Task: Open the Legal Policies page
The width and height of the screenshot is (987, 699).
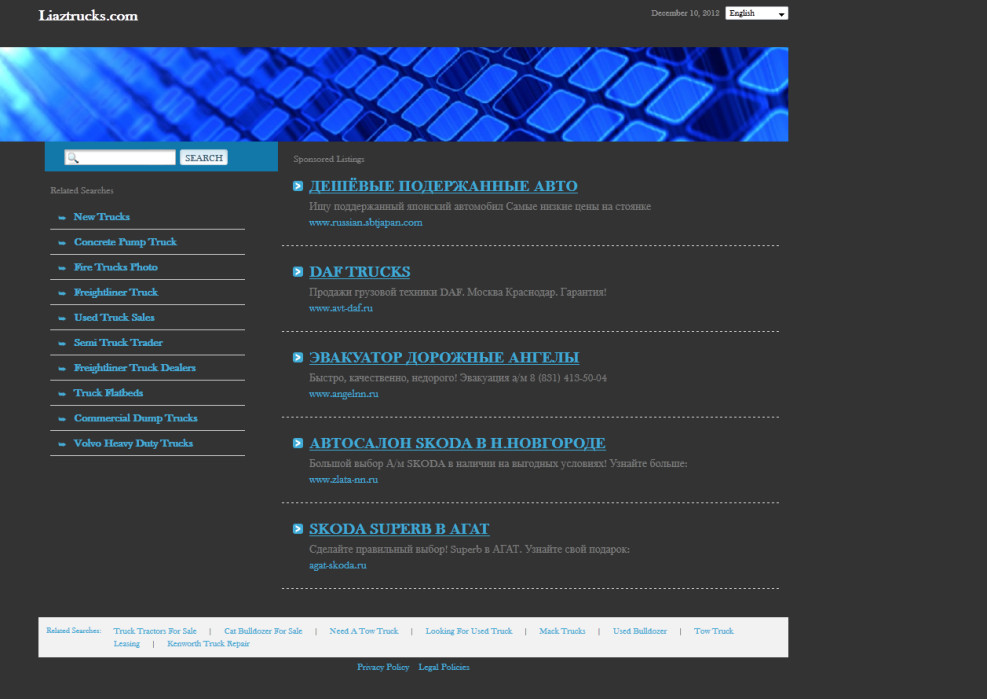Action: click(443, 667)
